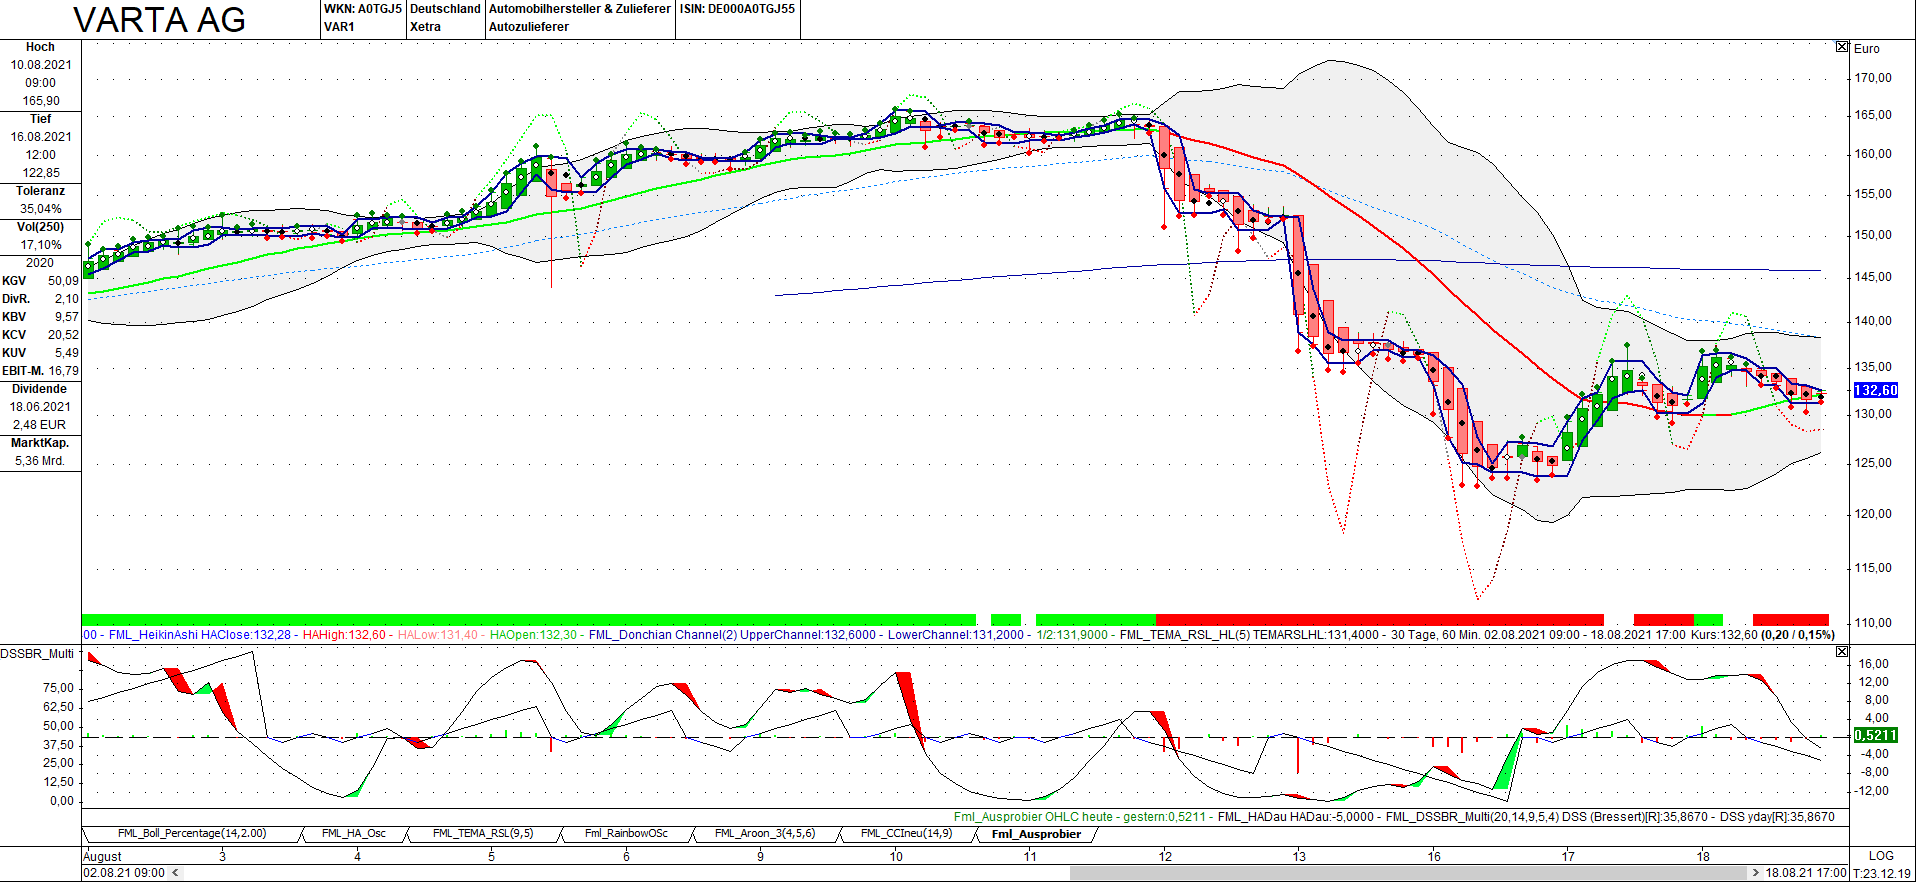
Task: Click the Vol(250) label
Action: click(40, 227)
